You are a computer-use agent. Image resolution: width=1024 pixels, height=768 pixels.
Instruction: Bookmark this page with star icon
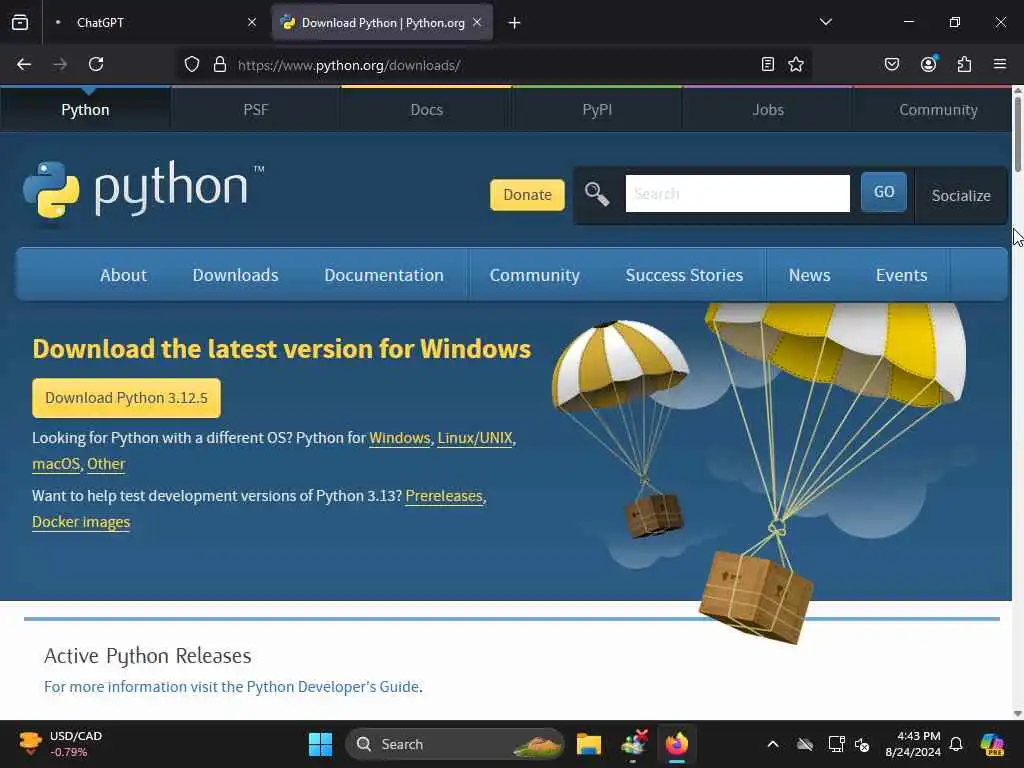795,64
